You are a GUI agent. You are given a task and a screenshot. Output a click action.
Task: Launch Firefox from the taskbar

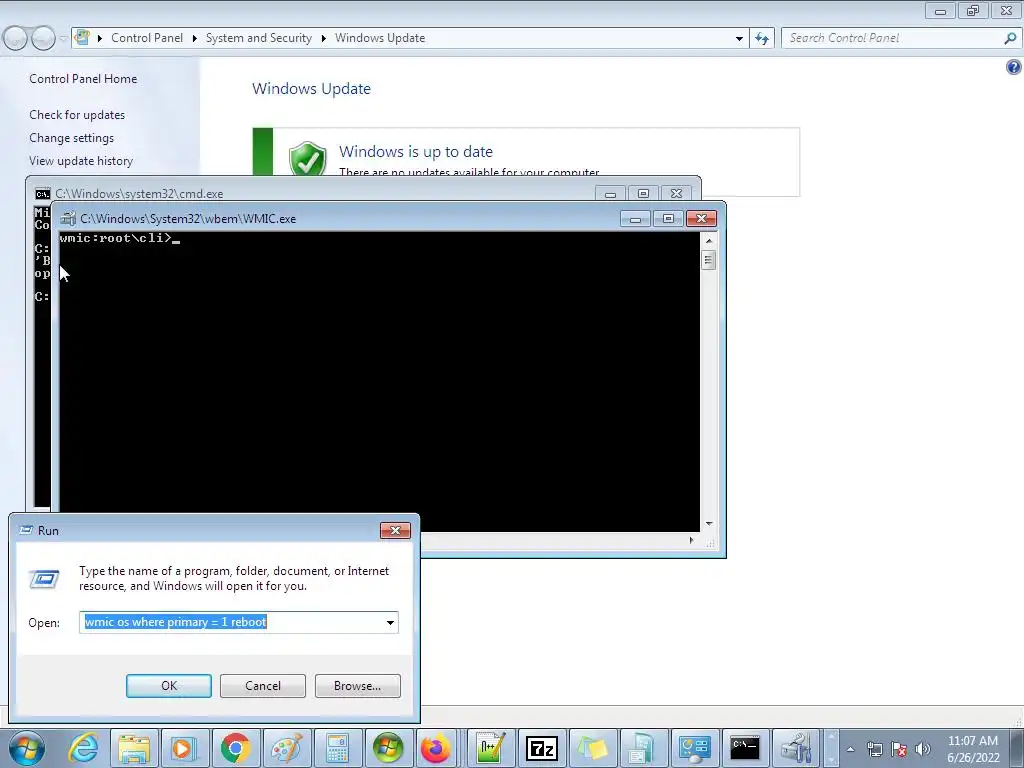[436, 748]
